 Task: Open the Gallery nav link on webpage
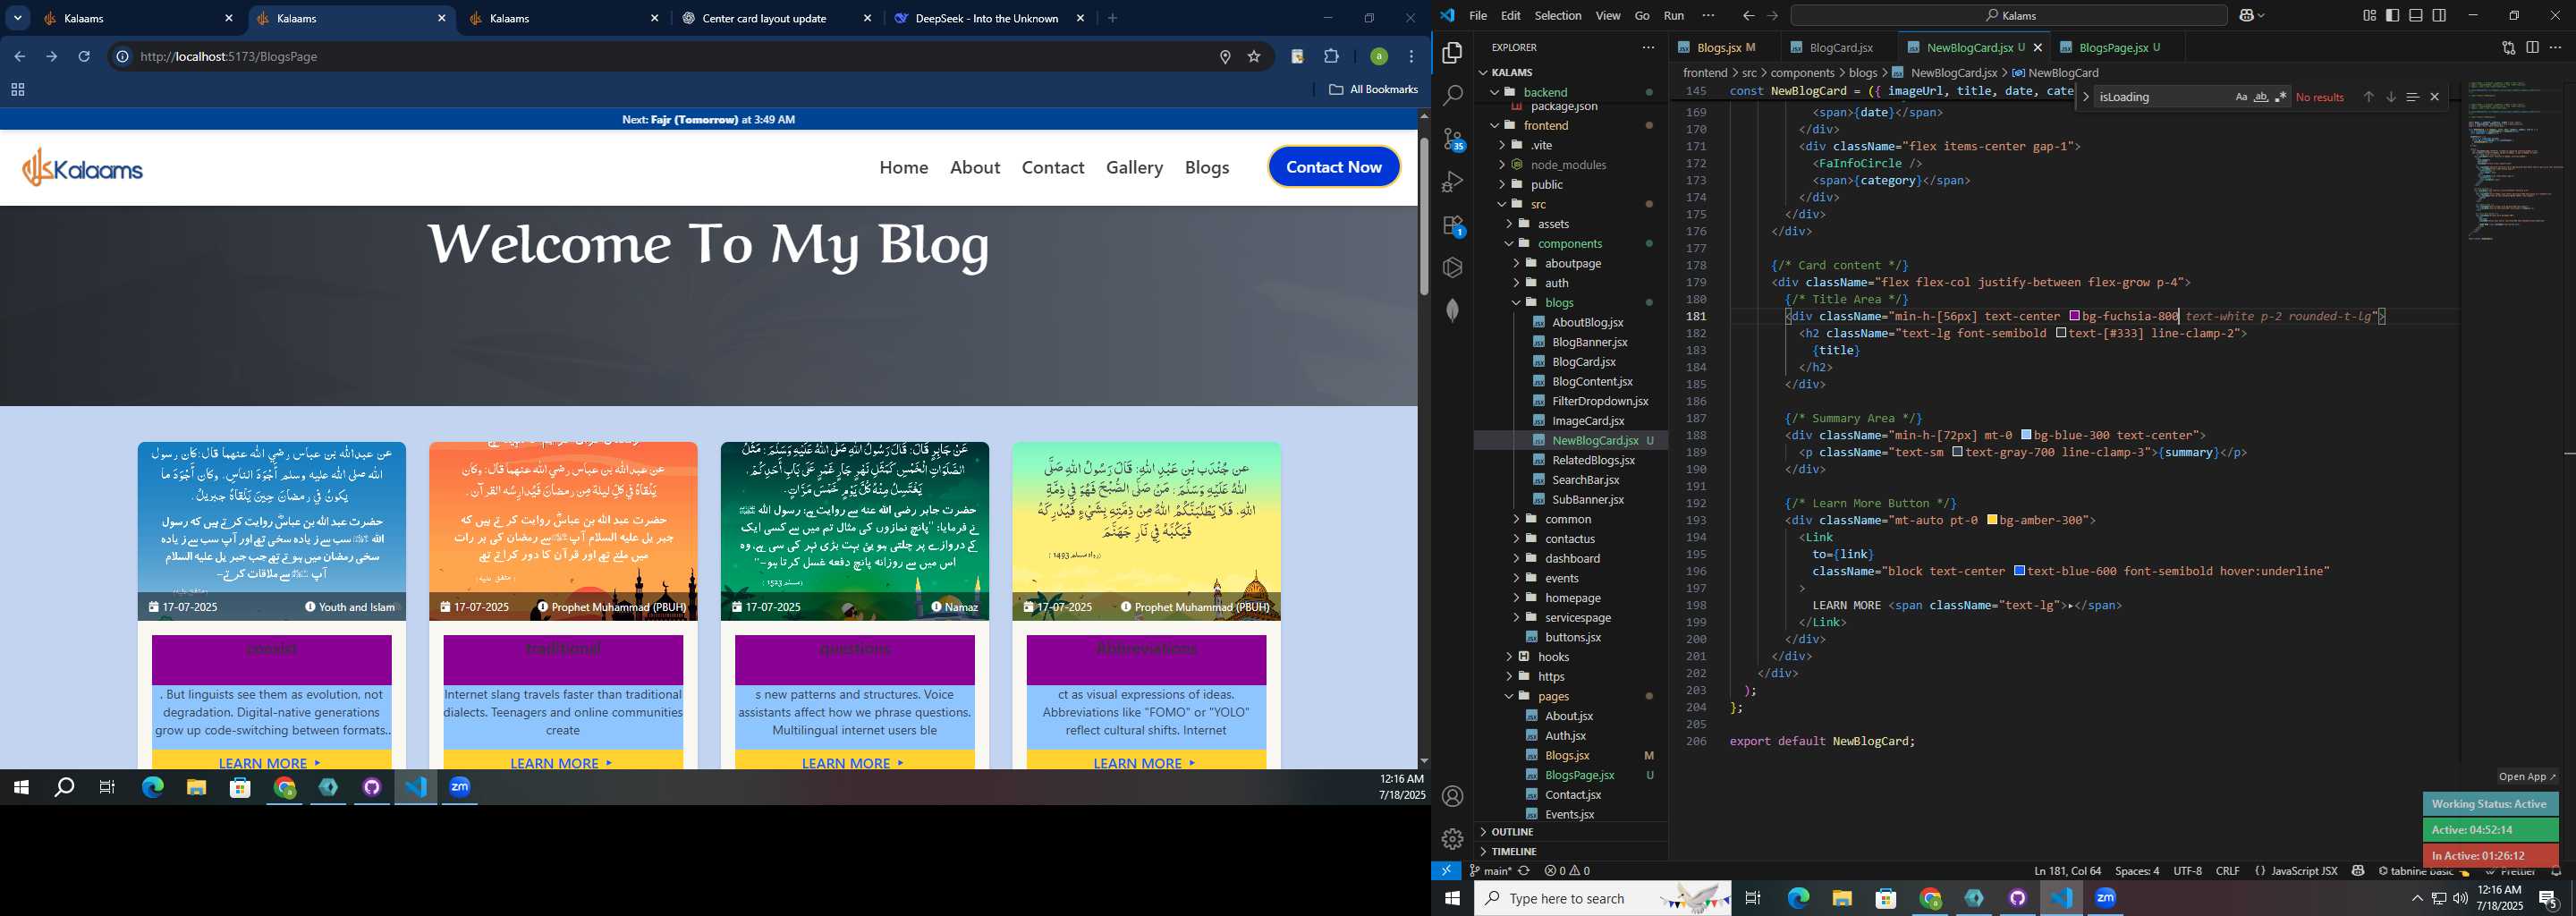1134,167
